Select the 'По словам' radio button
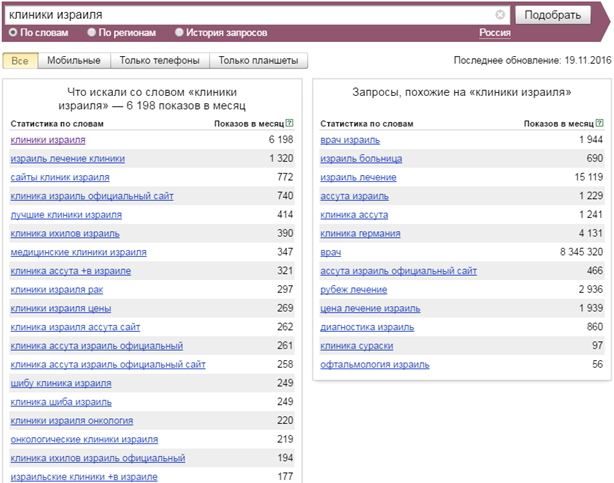This screenshot has height=483, width=614. click(x=13, y=32)
